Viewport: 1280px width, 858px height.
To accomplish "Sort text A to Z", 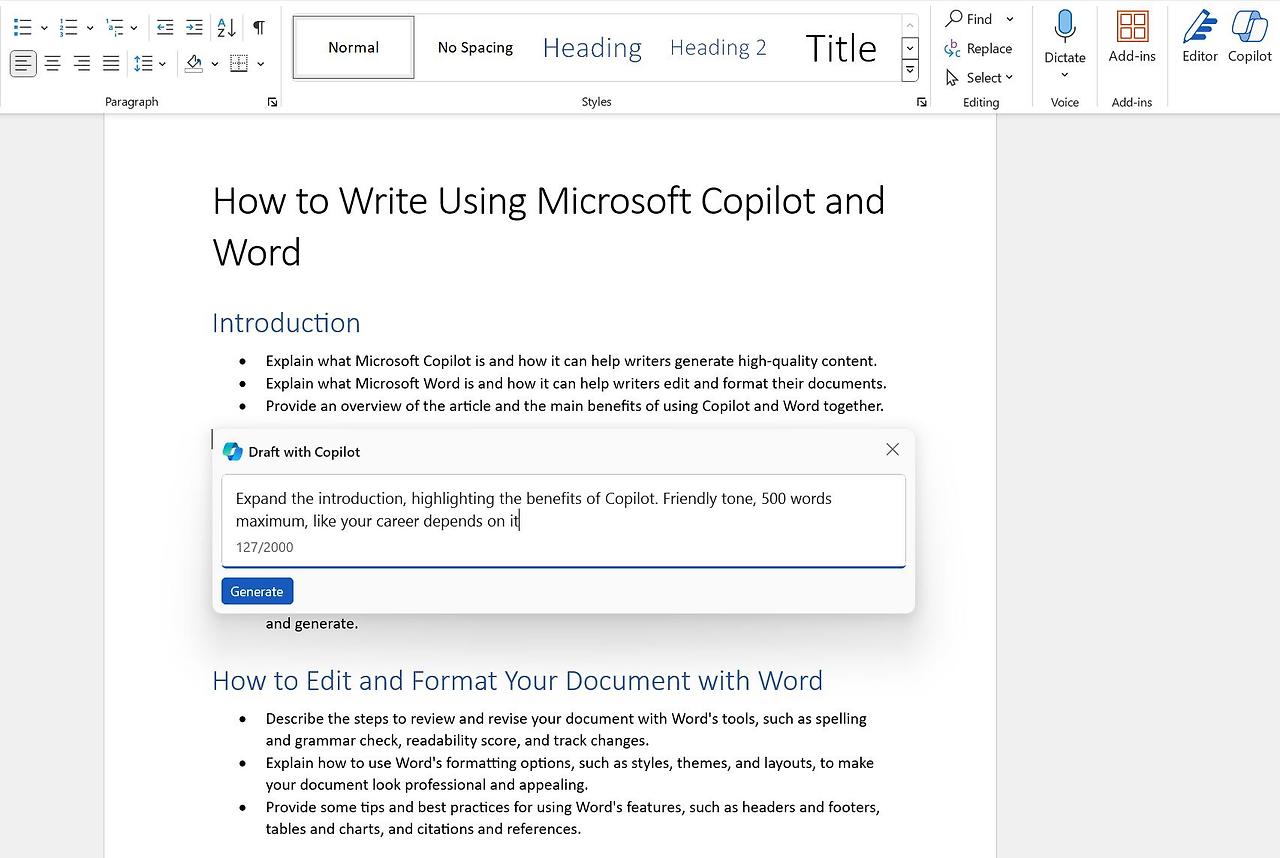I will (227, 27).
